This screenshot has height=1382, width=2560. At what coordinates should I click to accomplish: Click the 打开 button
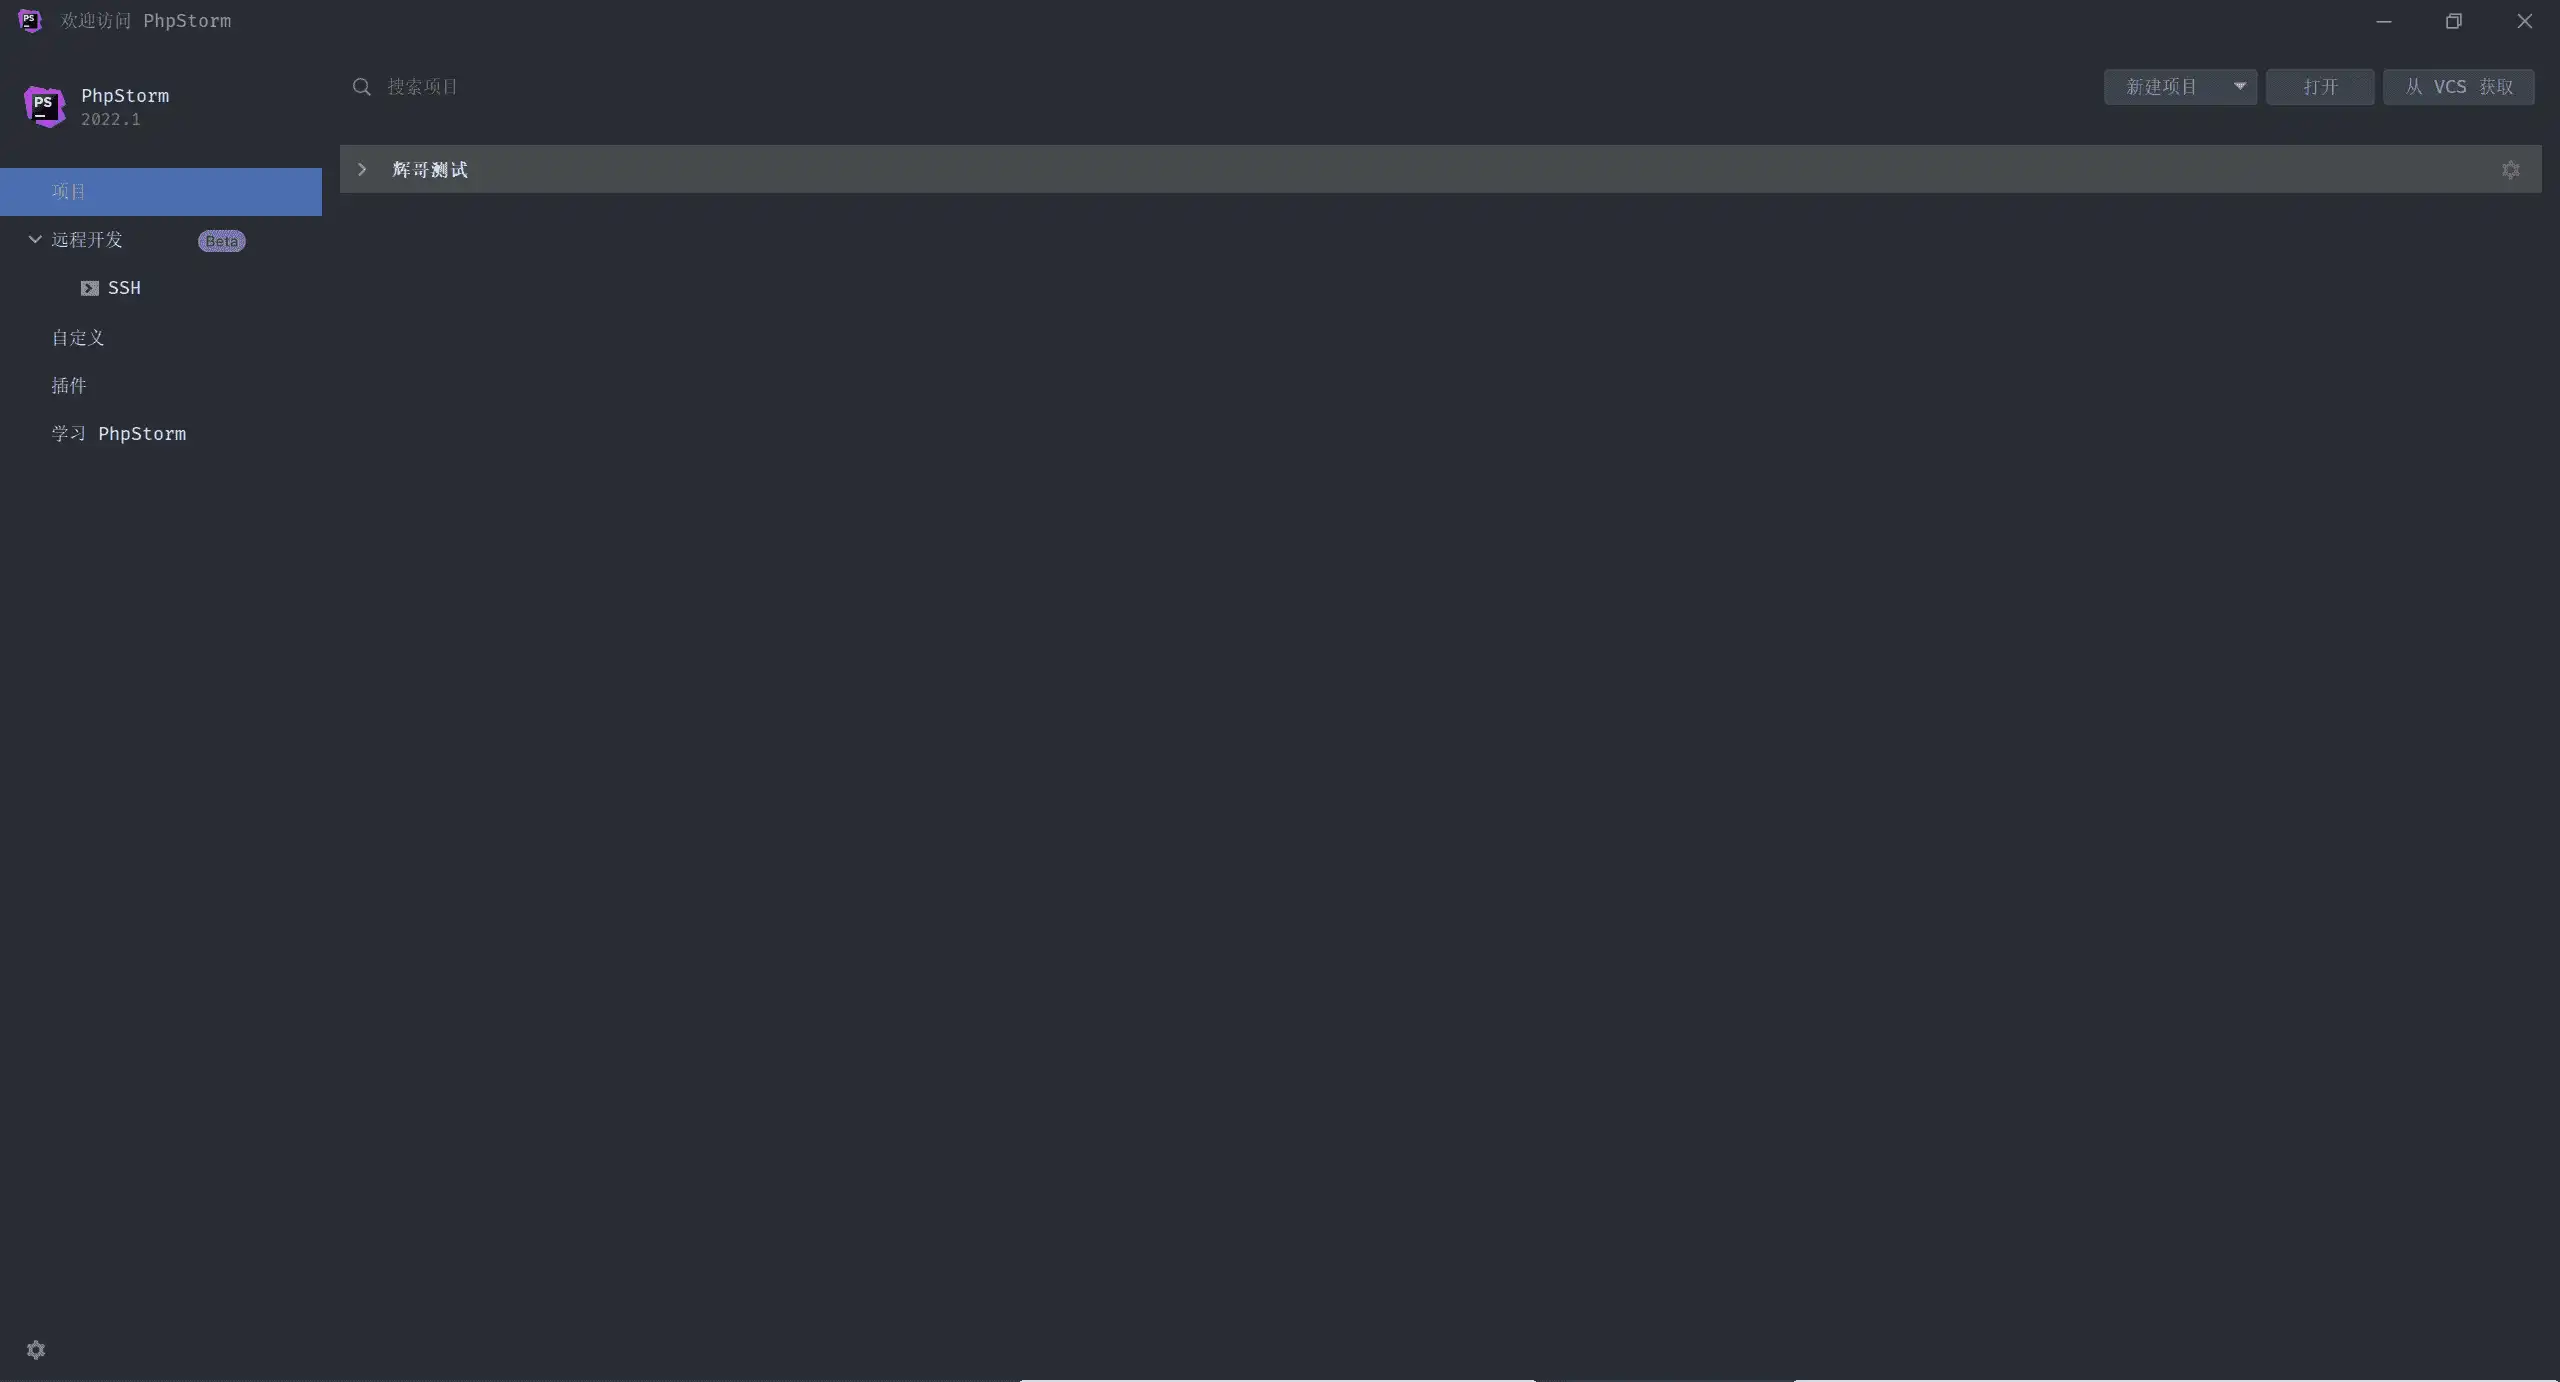pyautogui.click(x=2320, y=87)
